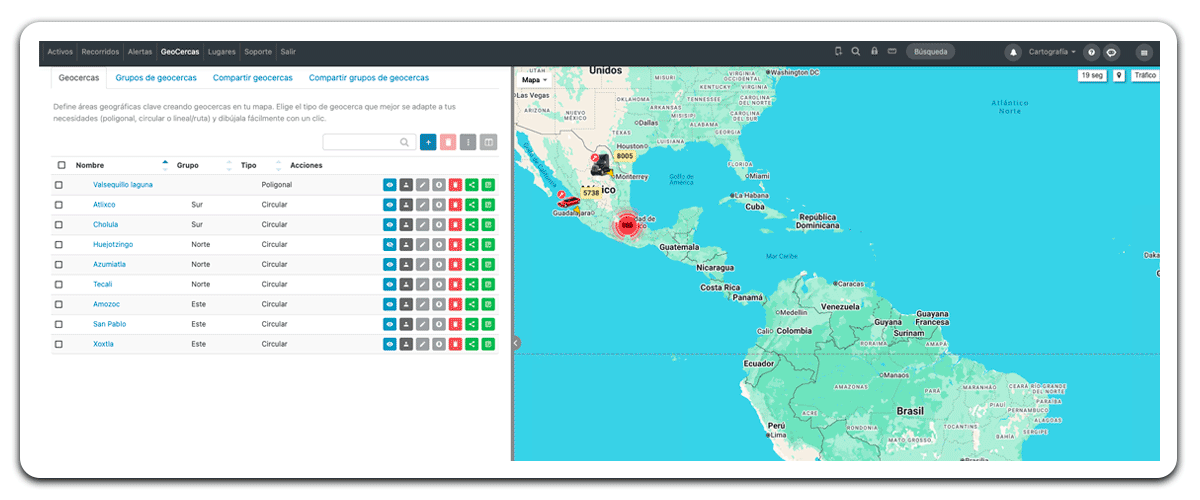Click the Búsqueda button
Viewport: 1200px width, 500px height.
pyautogui.click(x=930, y=51)
